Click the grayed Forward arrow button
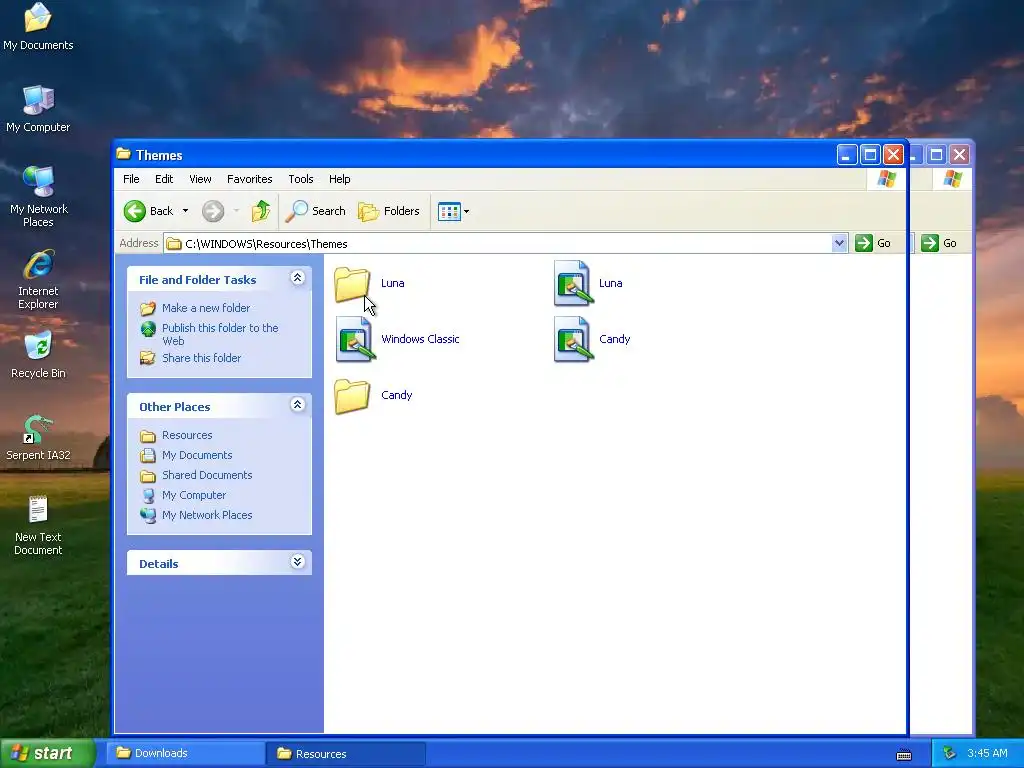The image size is (1024, 768). [x=213, y=211]
